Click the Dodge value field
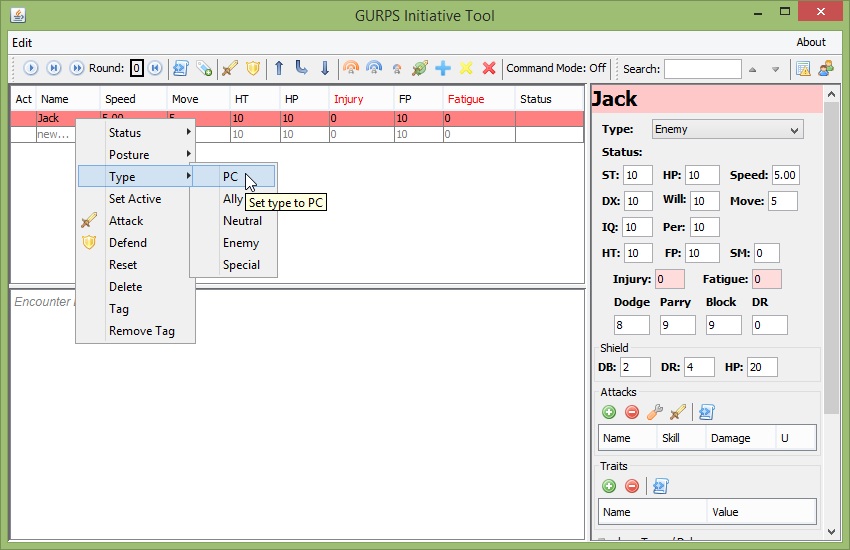 pyautogui.click(x=632, y=325)
